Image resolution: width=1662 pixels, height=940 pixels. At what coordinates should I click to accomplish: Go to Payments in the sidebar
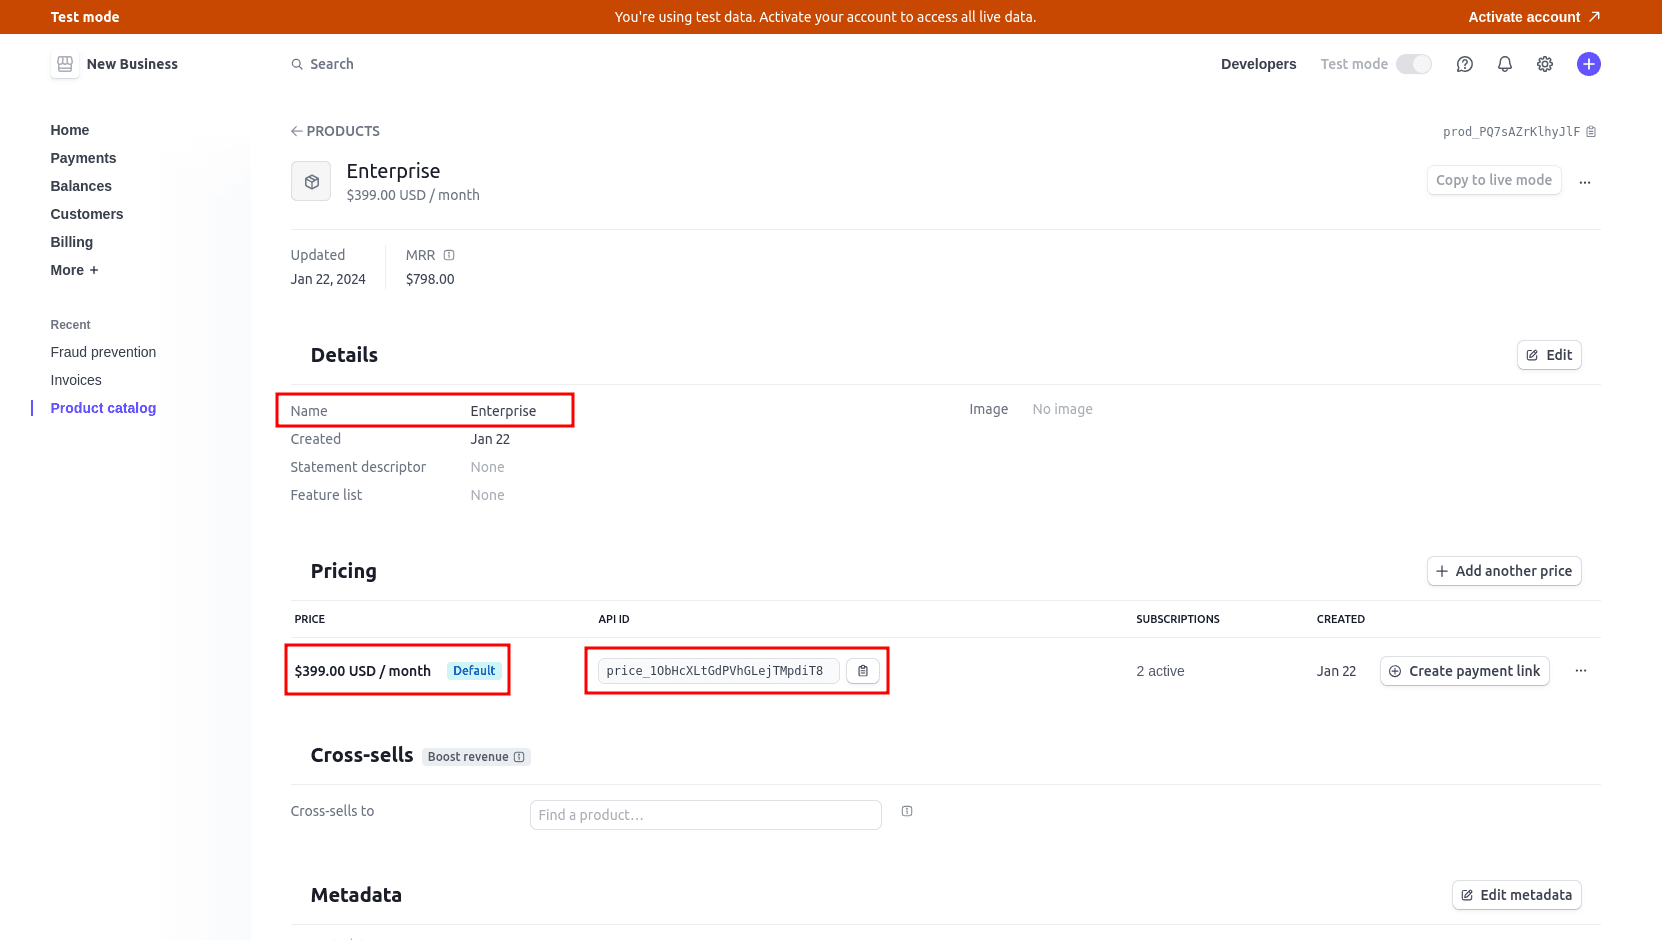tap(83, 158)
